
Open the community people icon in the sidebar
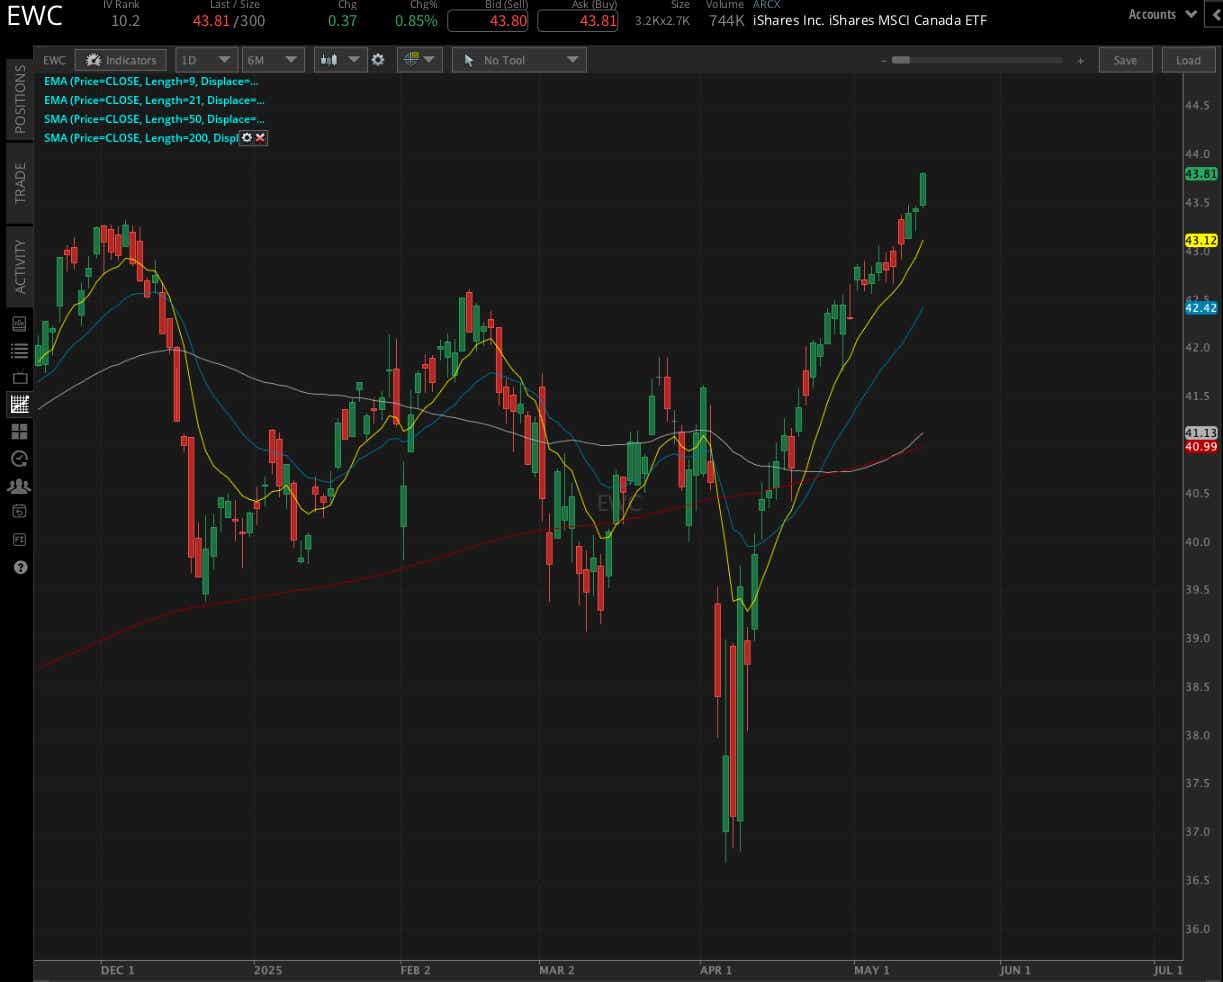(x=18, y=486)
